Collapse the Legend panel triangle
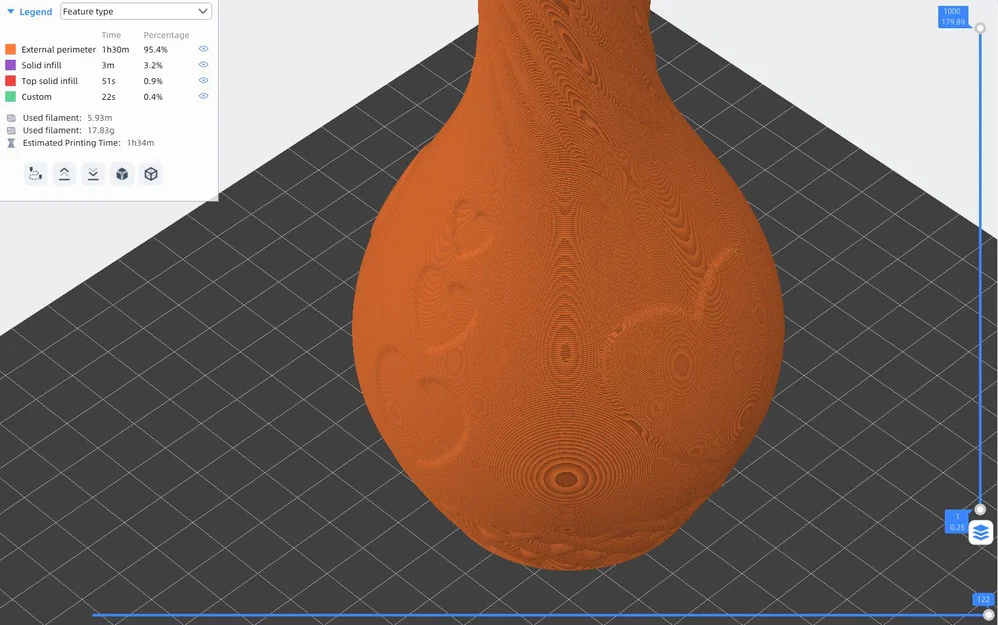 pos(10,11)
